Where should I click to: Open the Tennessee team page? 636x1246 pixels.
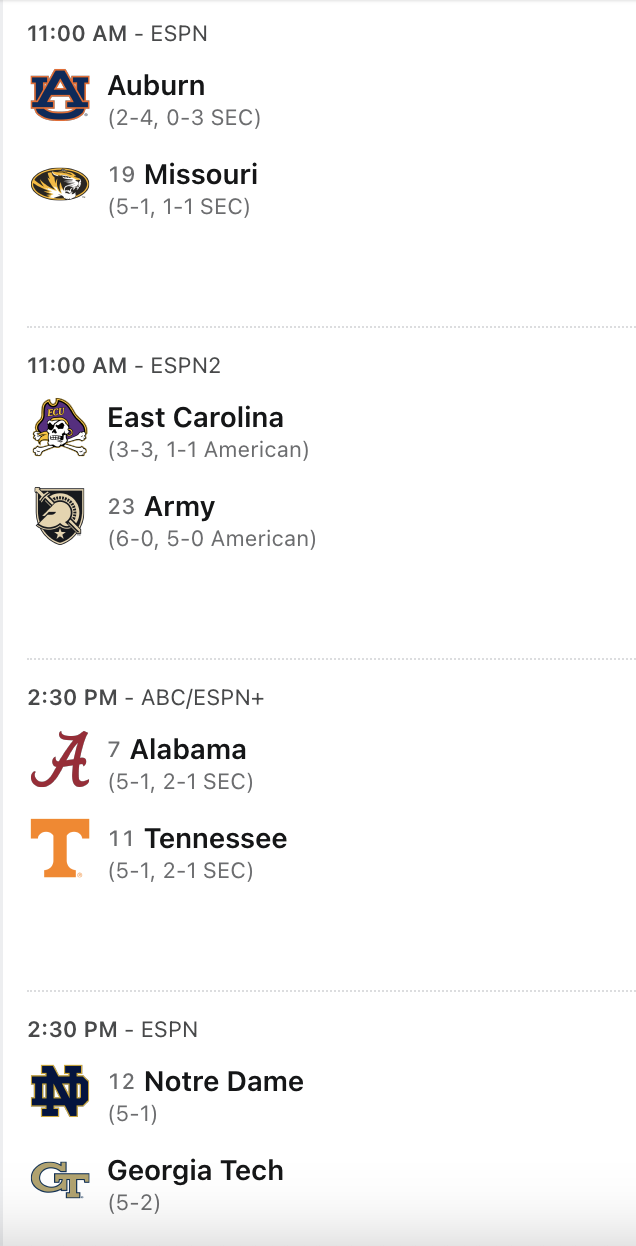coord(215,839)
